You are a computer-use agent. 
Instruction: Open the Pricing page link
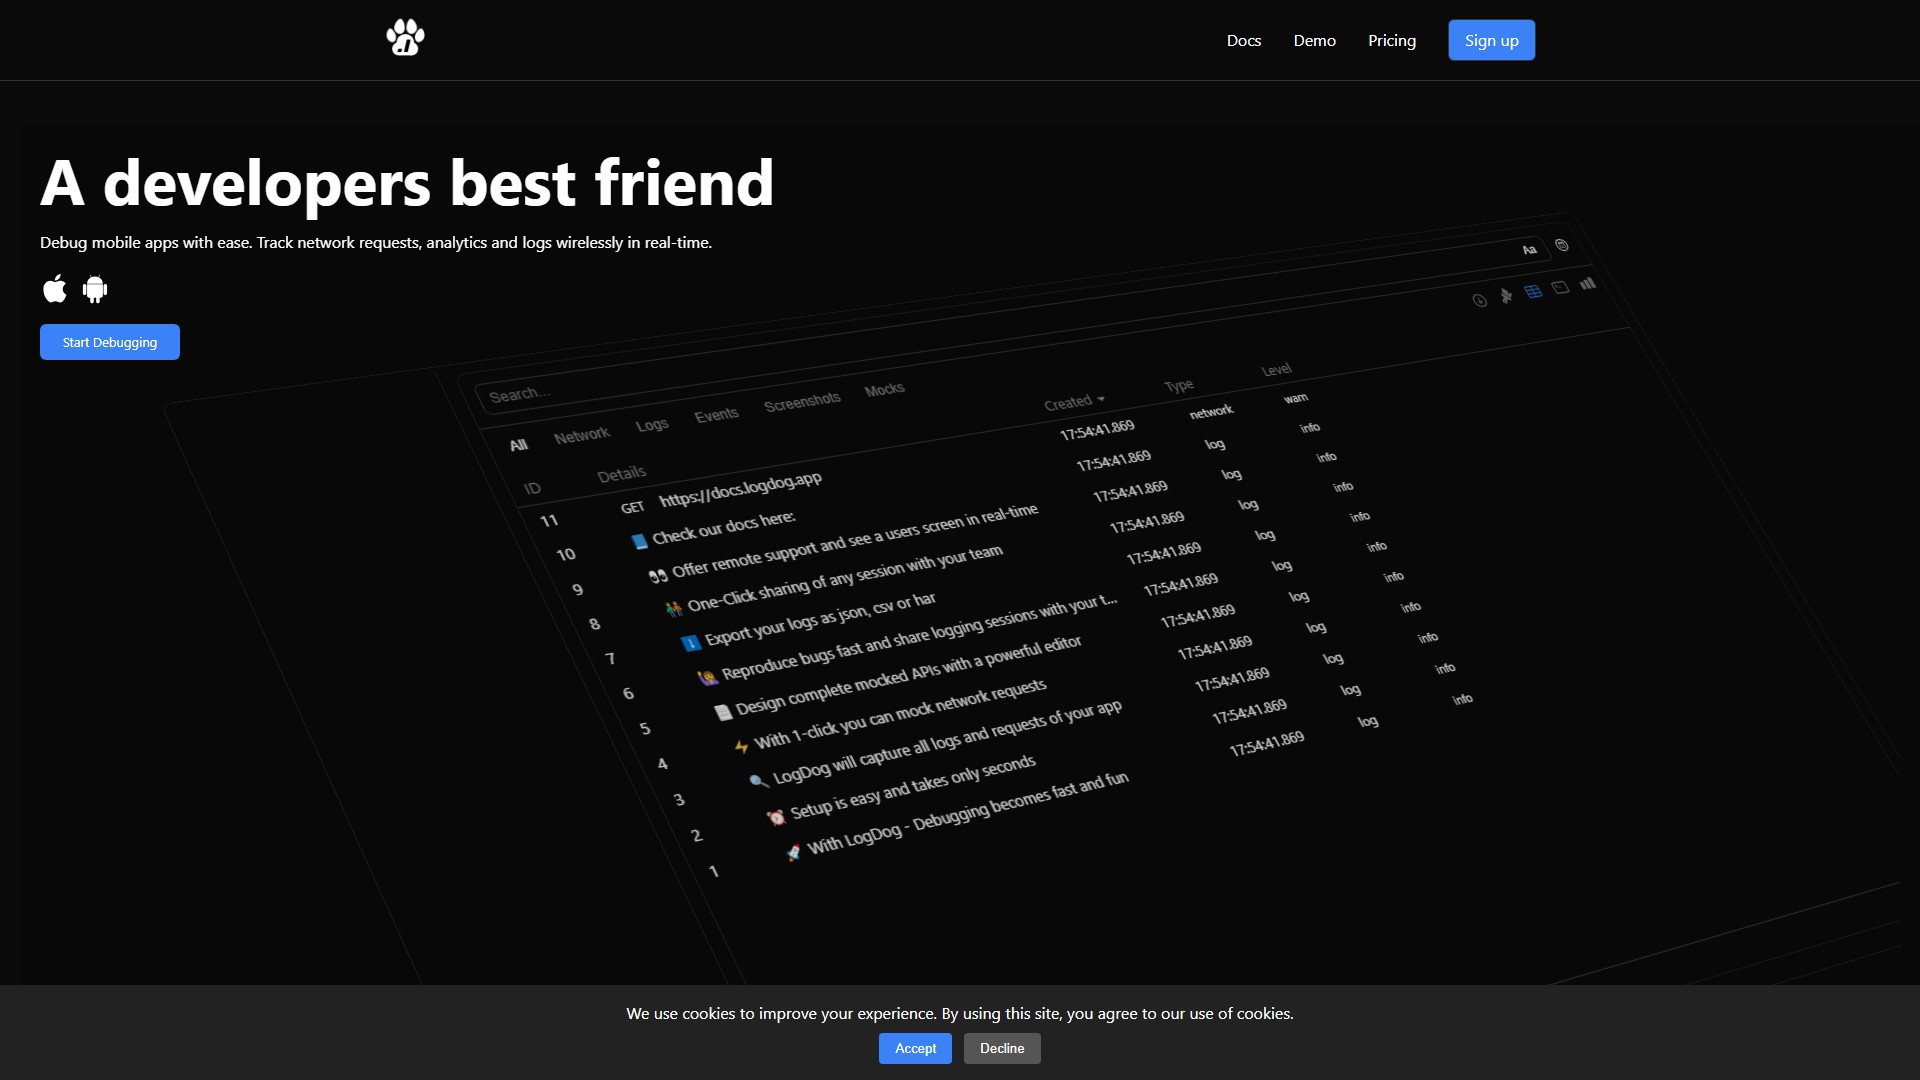coord(1391,40)
